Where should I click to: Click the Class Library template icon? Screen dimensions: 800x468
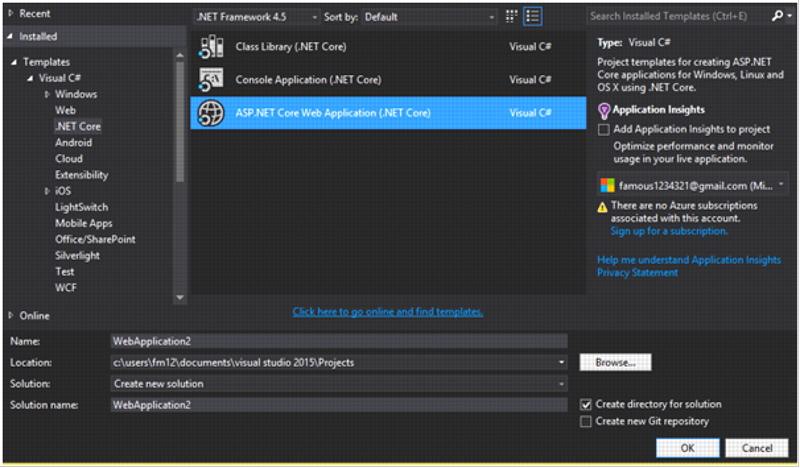[211, 46]
